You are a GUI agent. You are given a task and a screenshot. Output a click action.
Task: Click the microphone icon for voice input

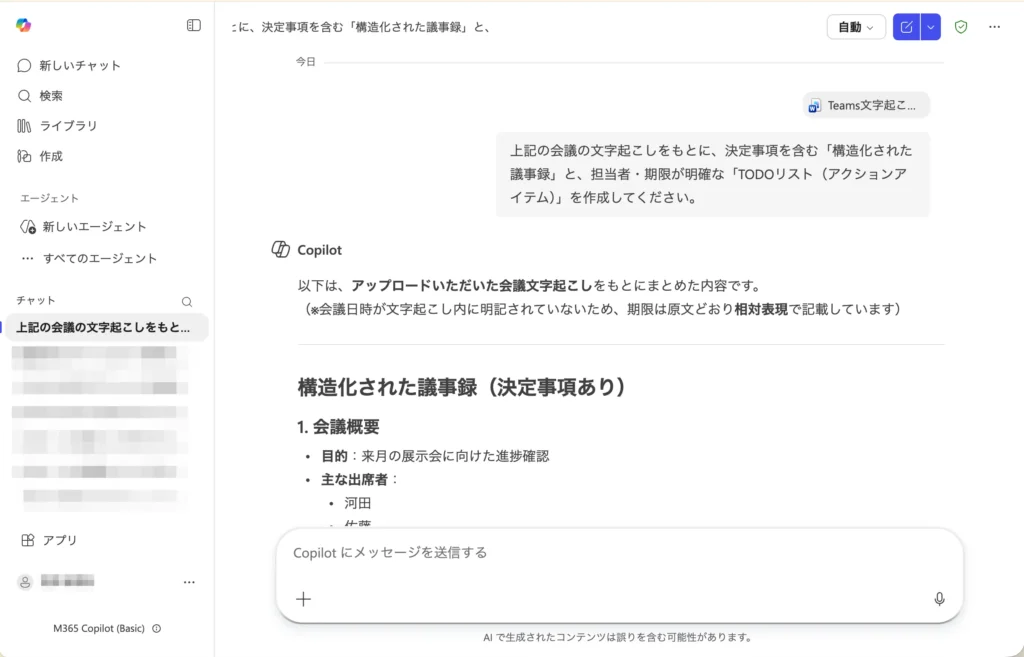(939, 599)
